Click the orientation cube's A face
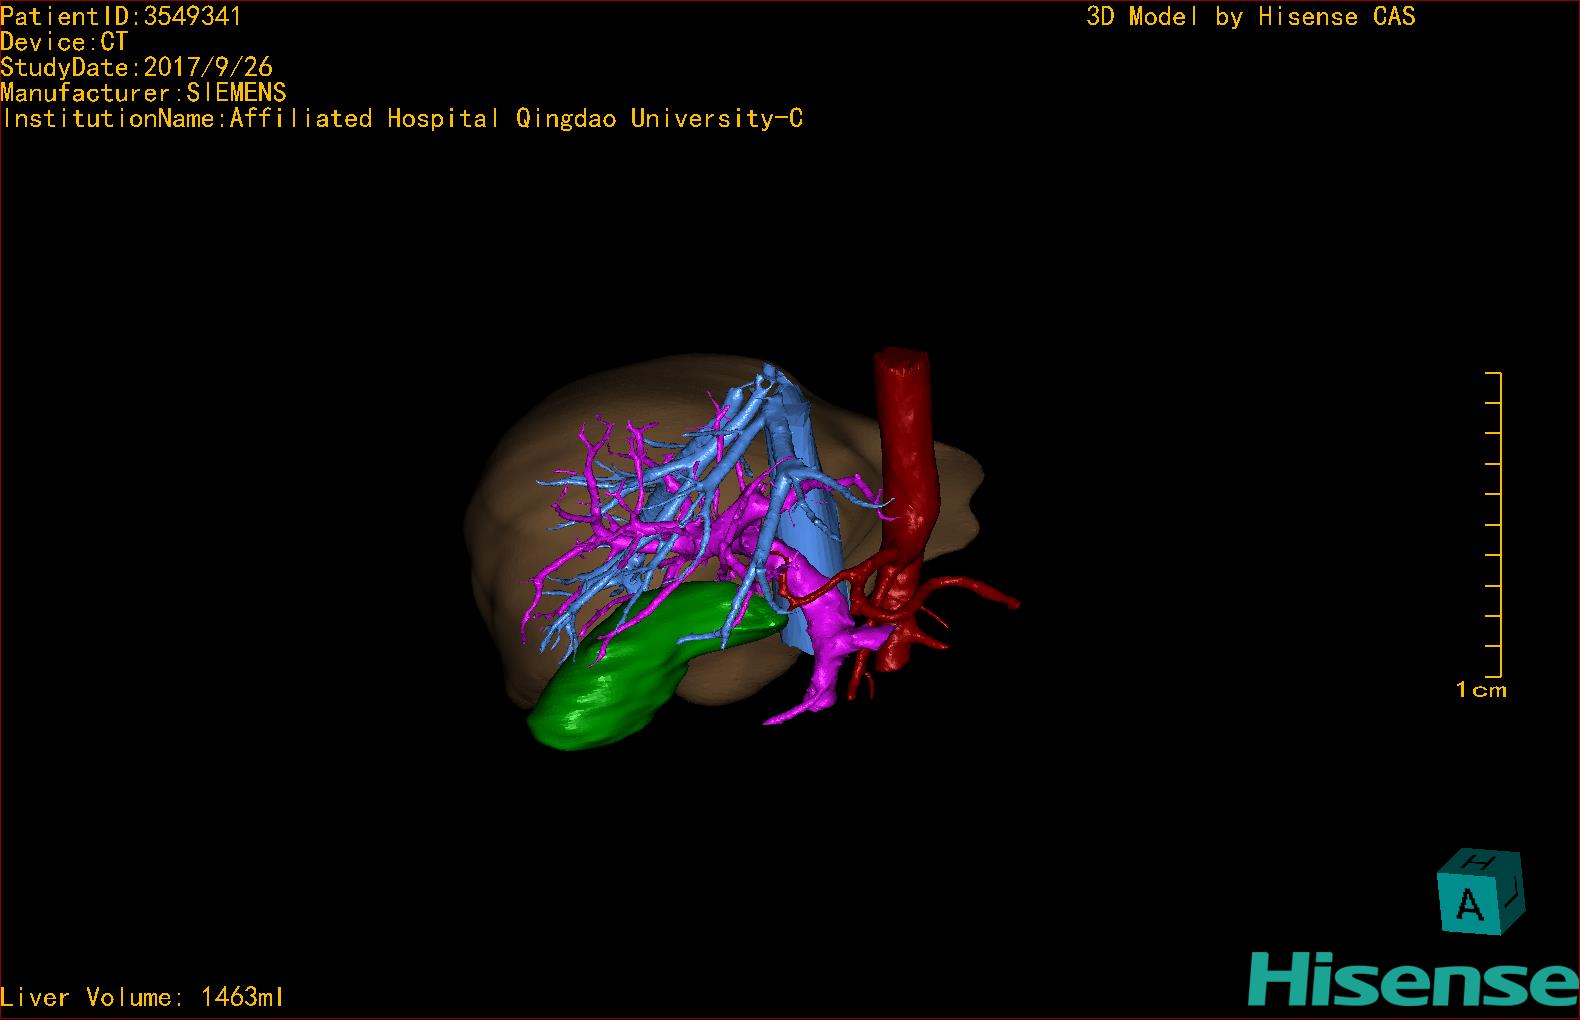Viewport: 1580px width, 1020px height. 1469,904
